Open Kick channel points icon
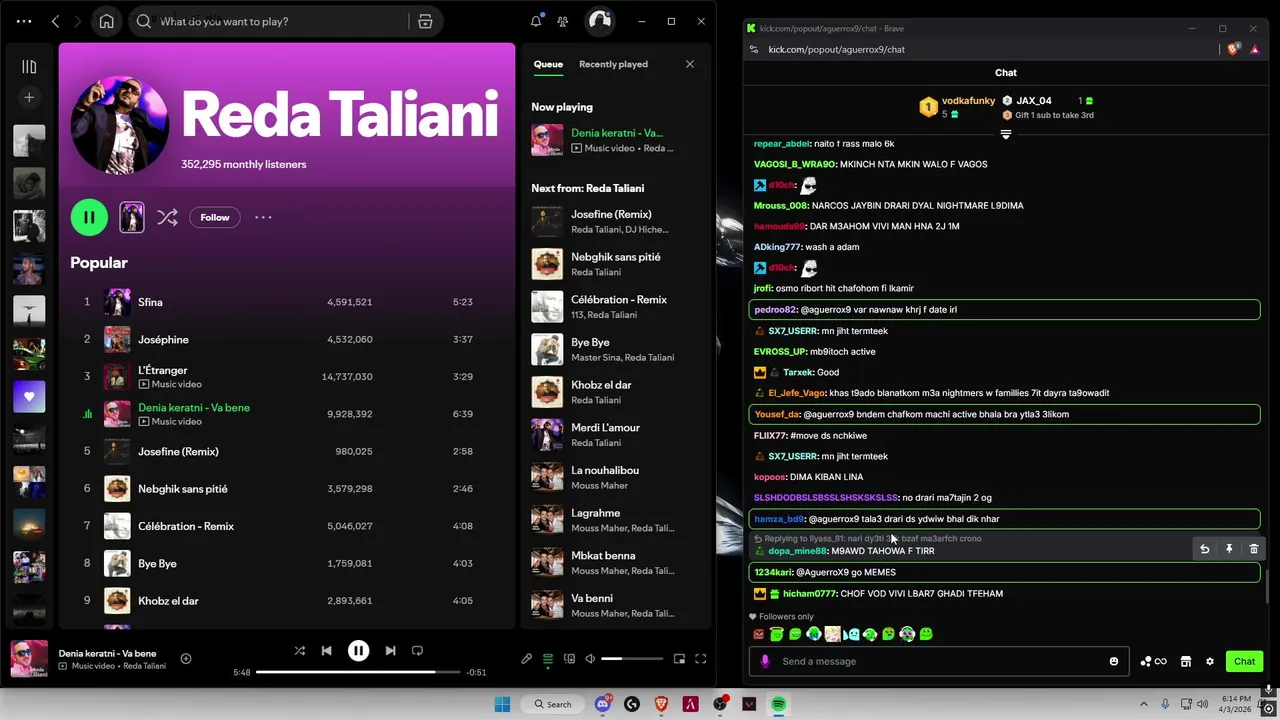 click(x=1153, y=661)
